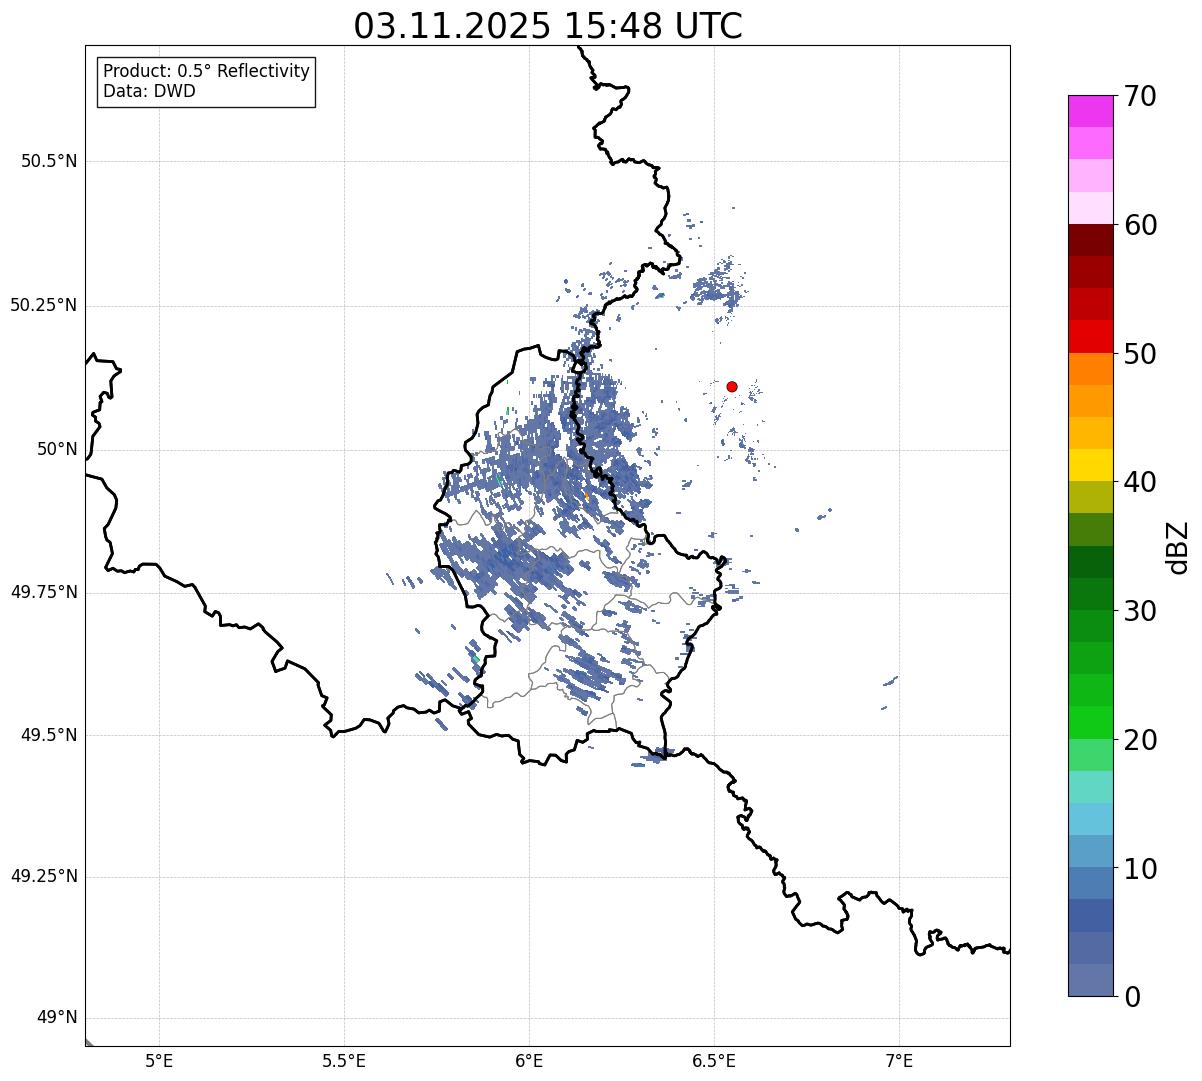The height and width of the screenshot is (1081, 1202).
Task: Click the colorbar "50" tick label
Action: click(1140, 354)
